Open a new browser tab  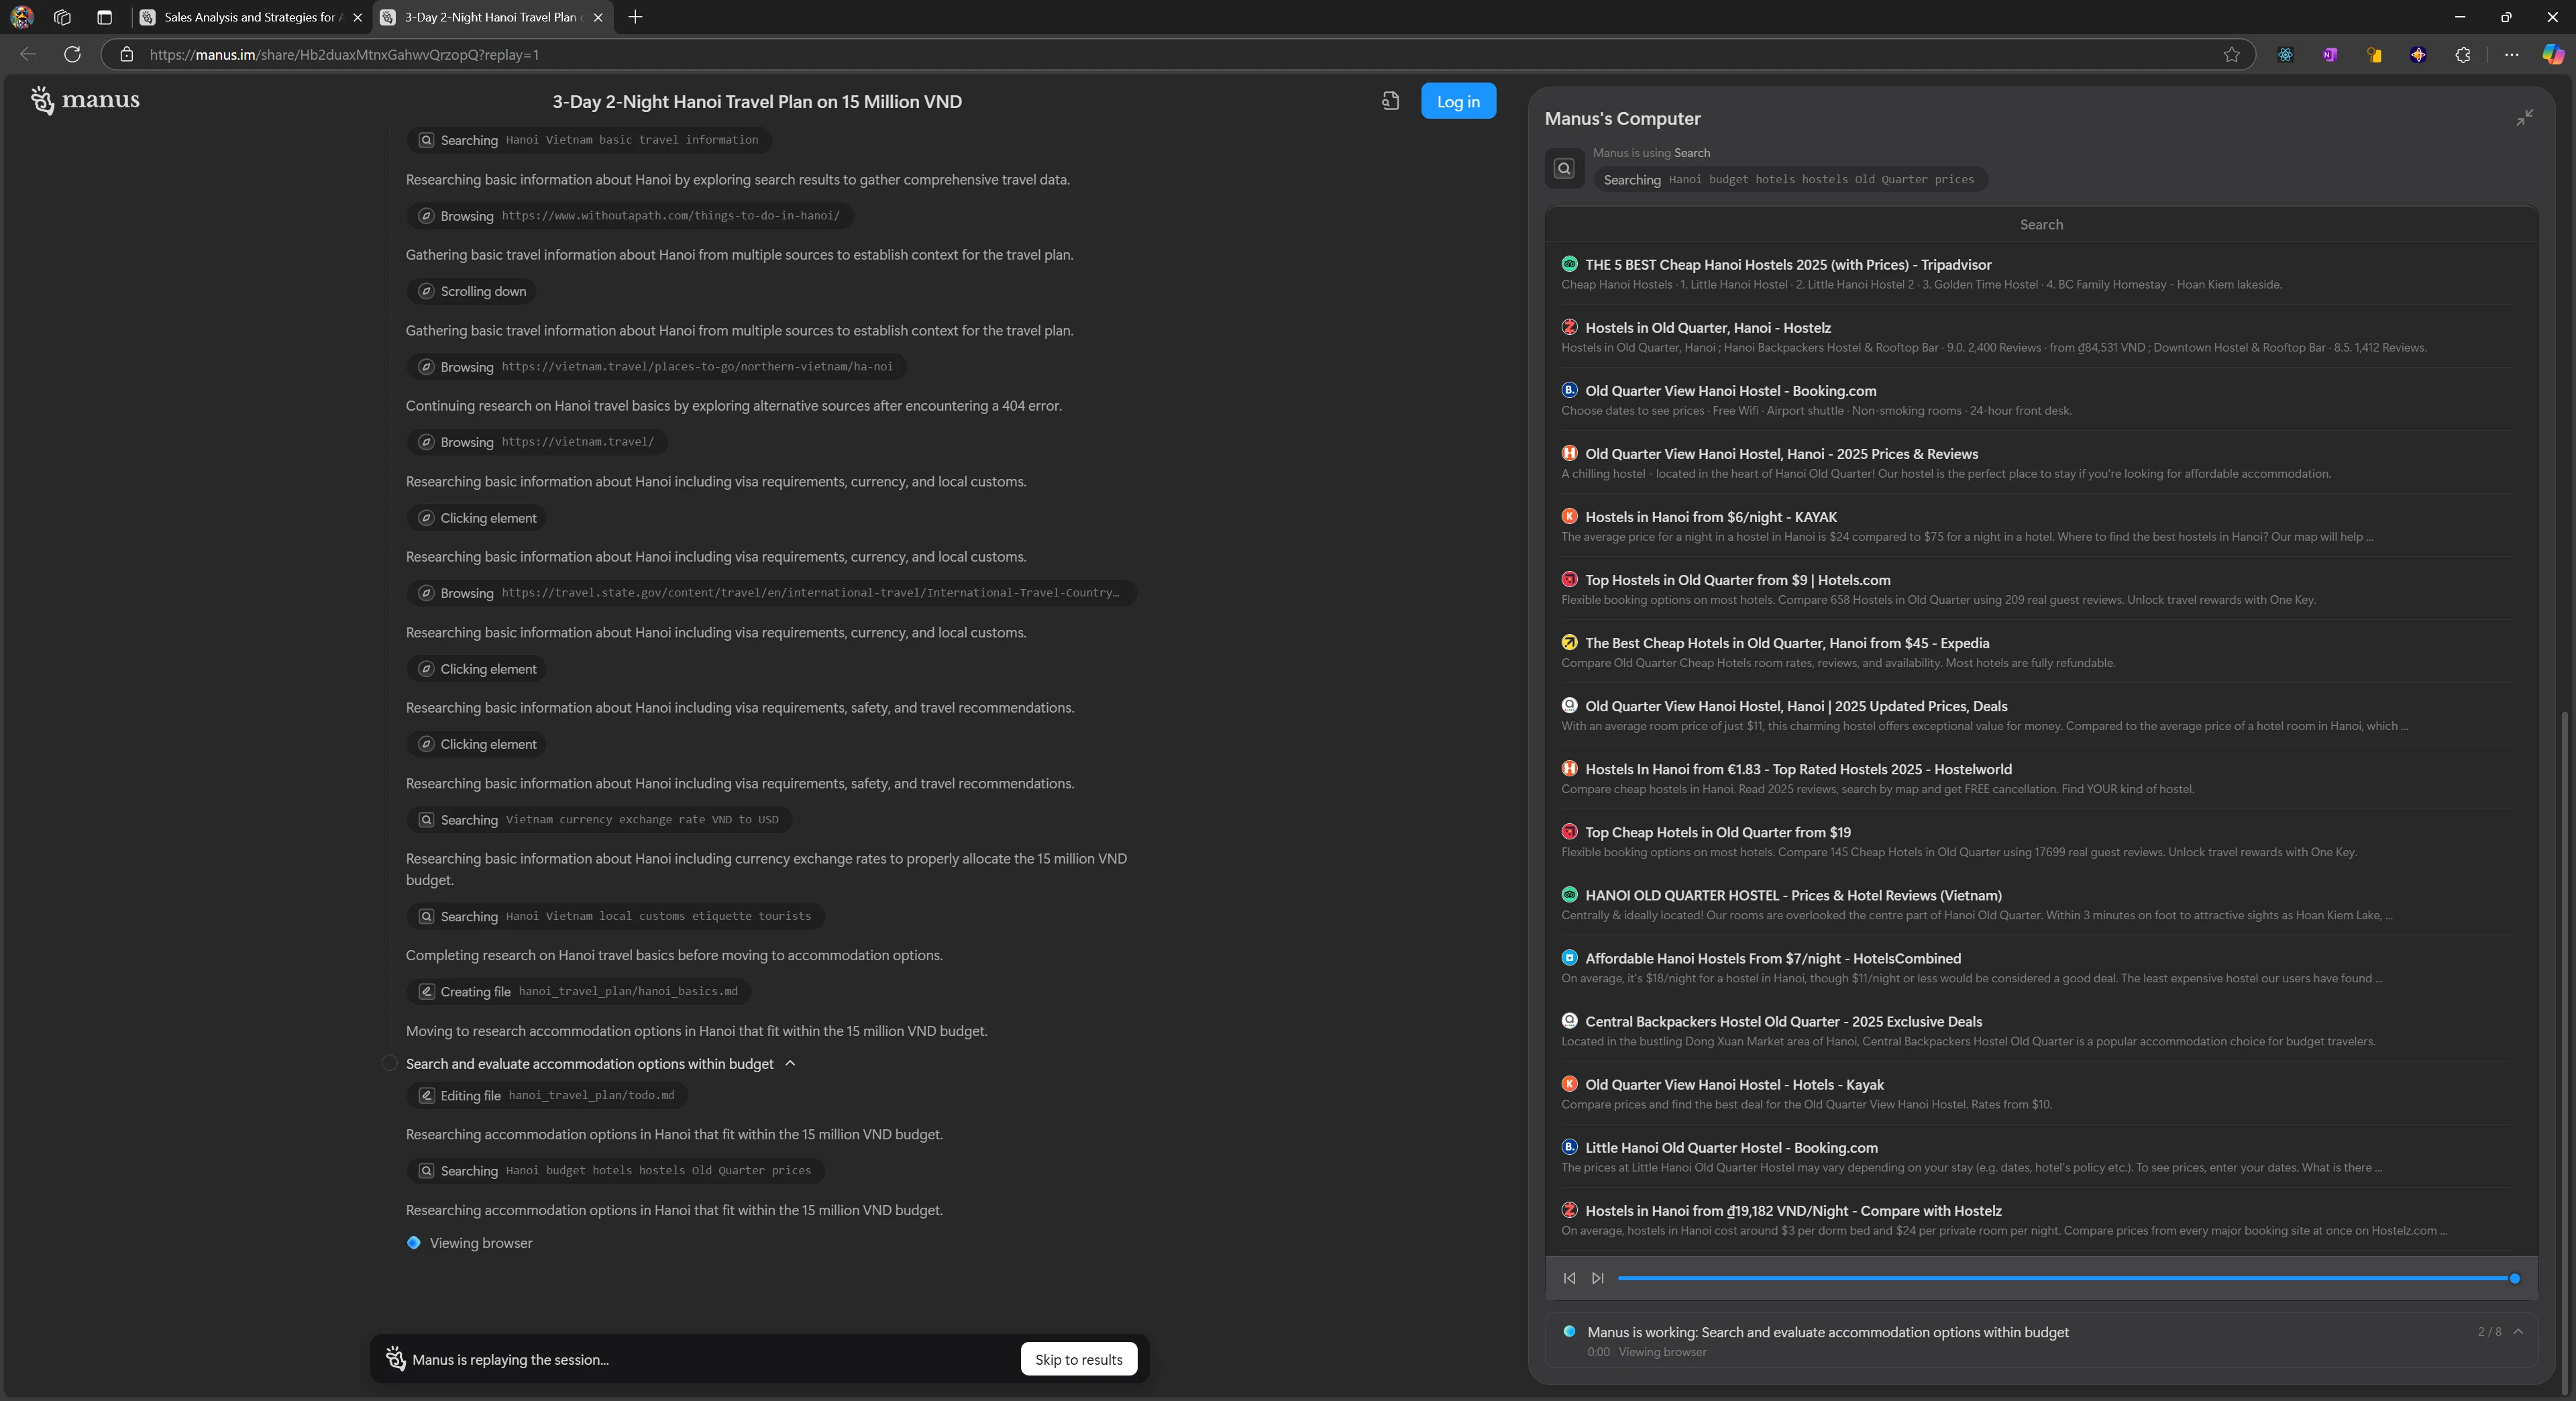pos(635,17)
